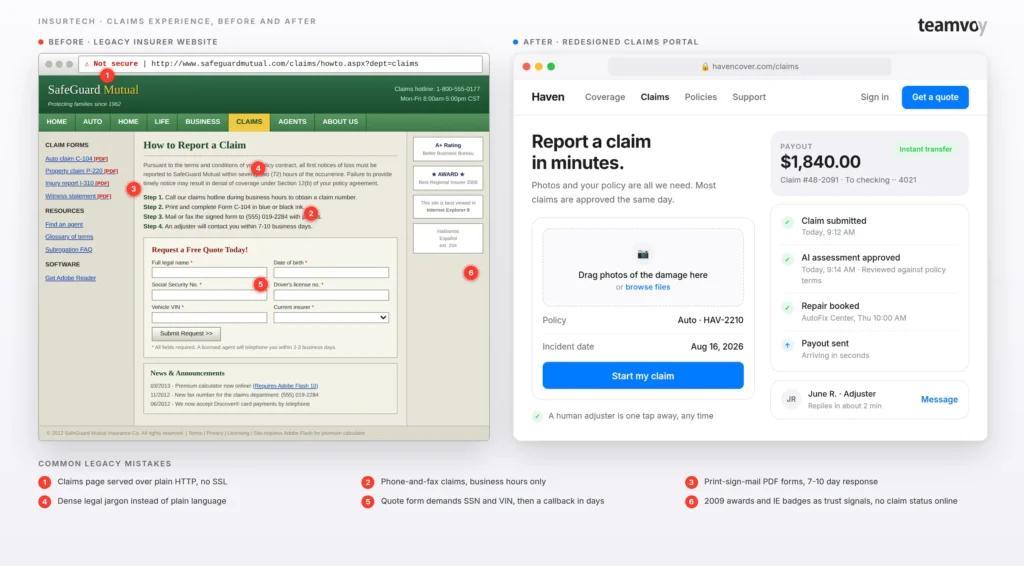This screenshot has height=566, width=1024.
Task: Click the camera icon in the photo drop zone
Action: (643, 254)
